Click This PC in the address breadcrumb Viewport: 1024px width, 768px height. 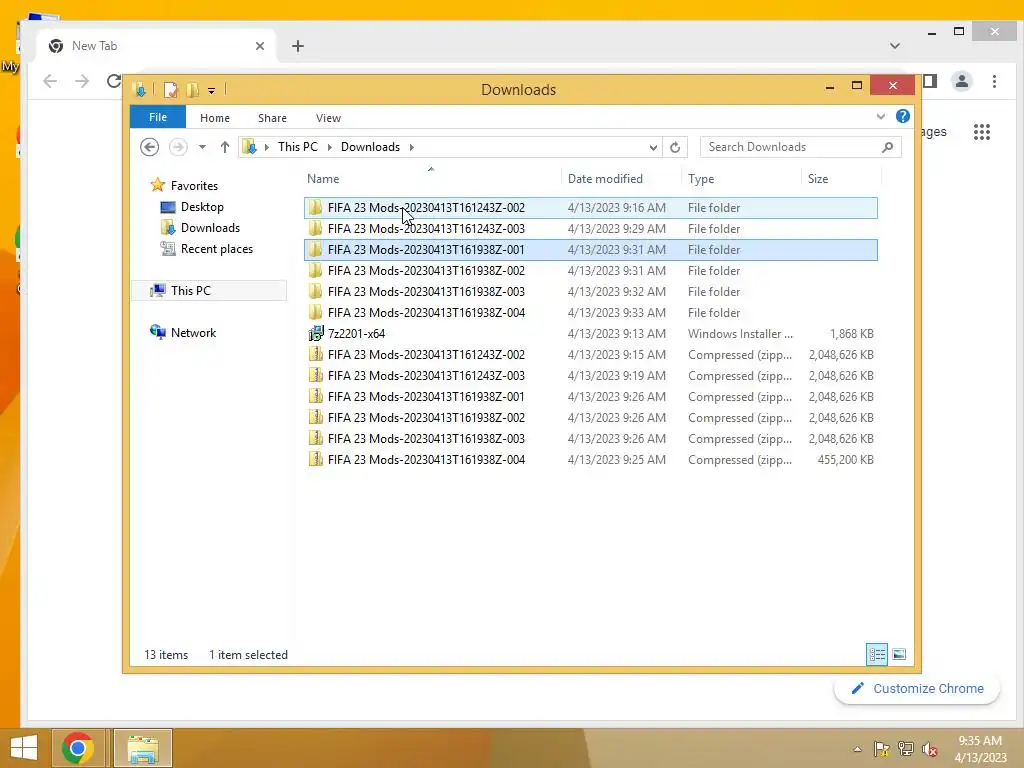pyautogui.click(x=298, y=147)
